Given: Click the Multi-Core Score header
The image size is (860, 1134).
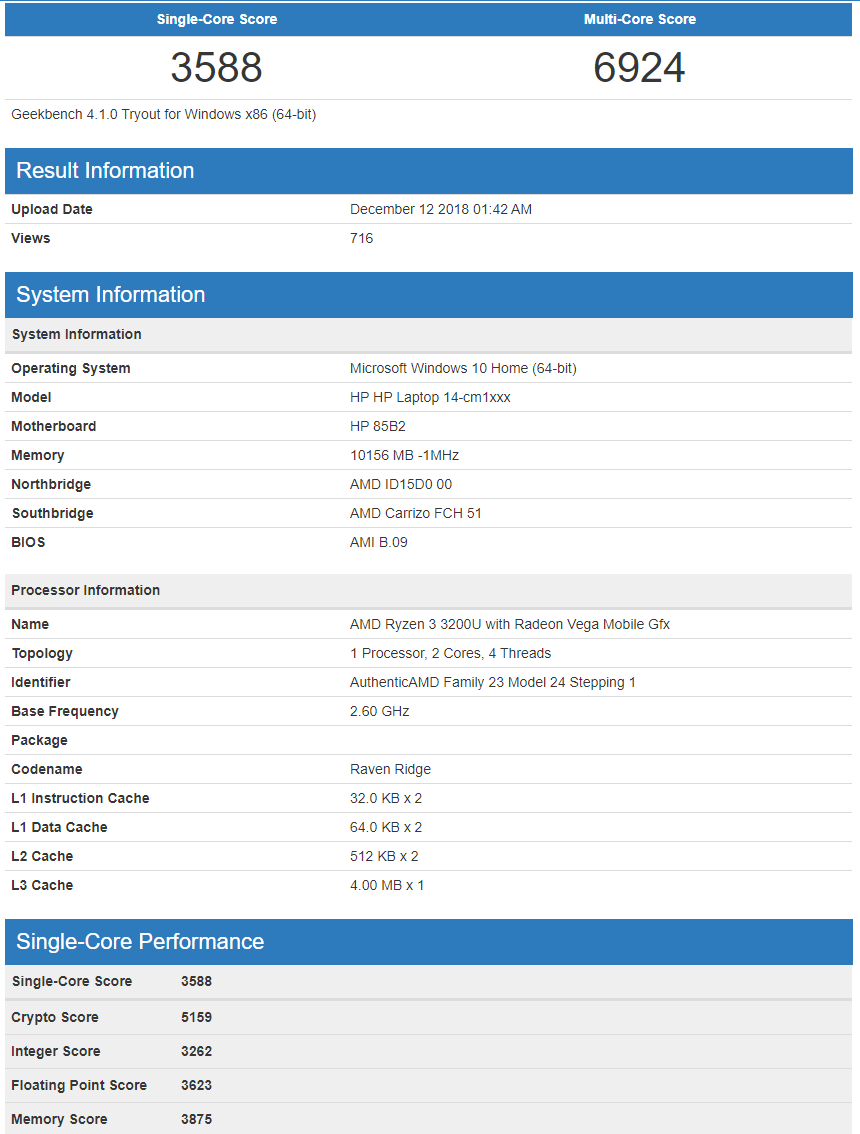Looking at the screenshot, I should click(x=640, y=19).
